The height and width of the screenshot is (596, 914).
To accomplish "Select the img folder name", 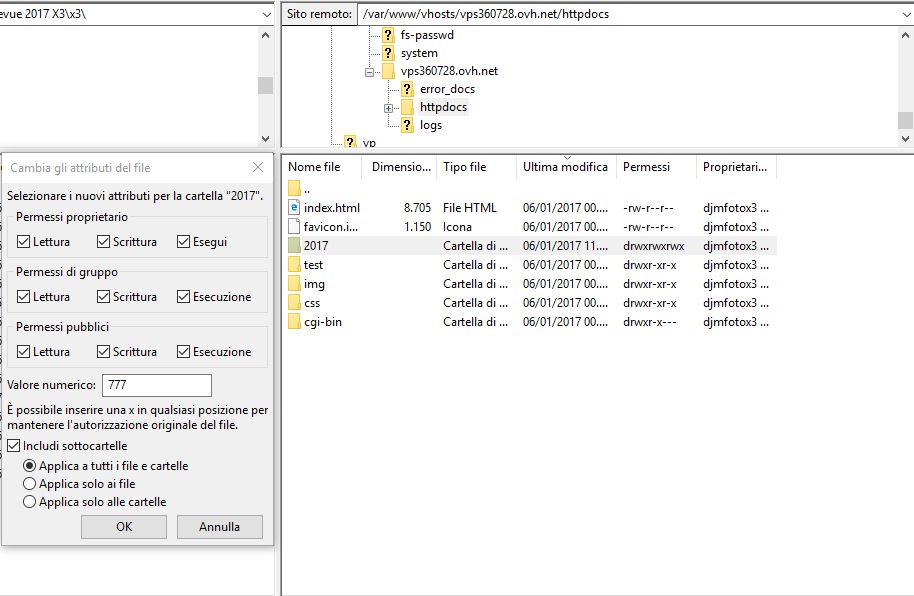I will [314, 284].
